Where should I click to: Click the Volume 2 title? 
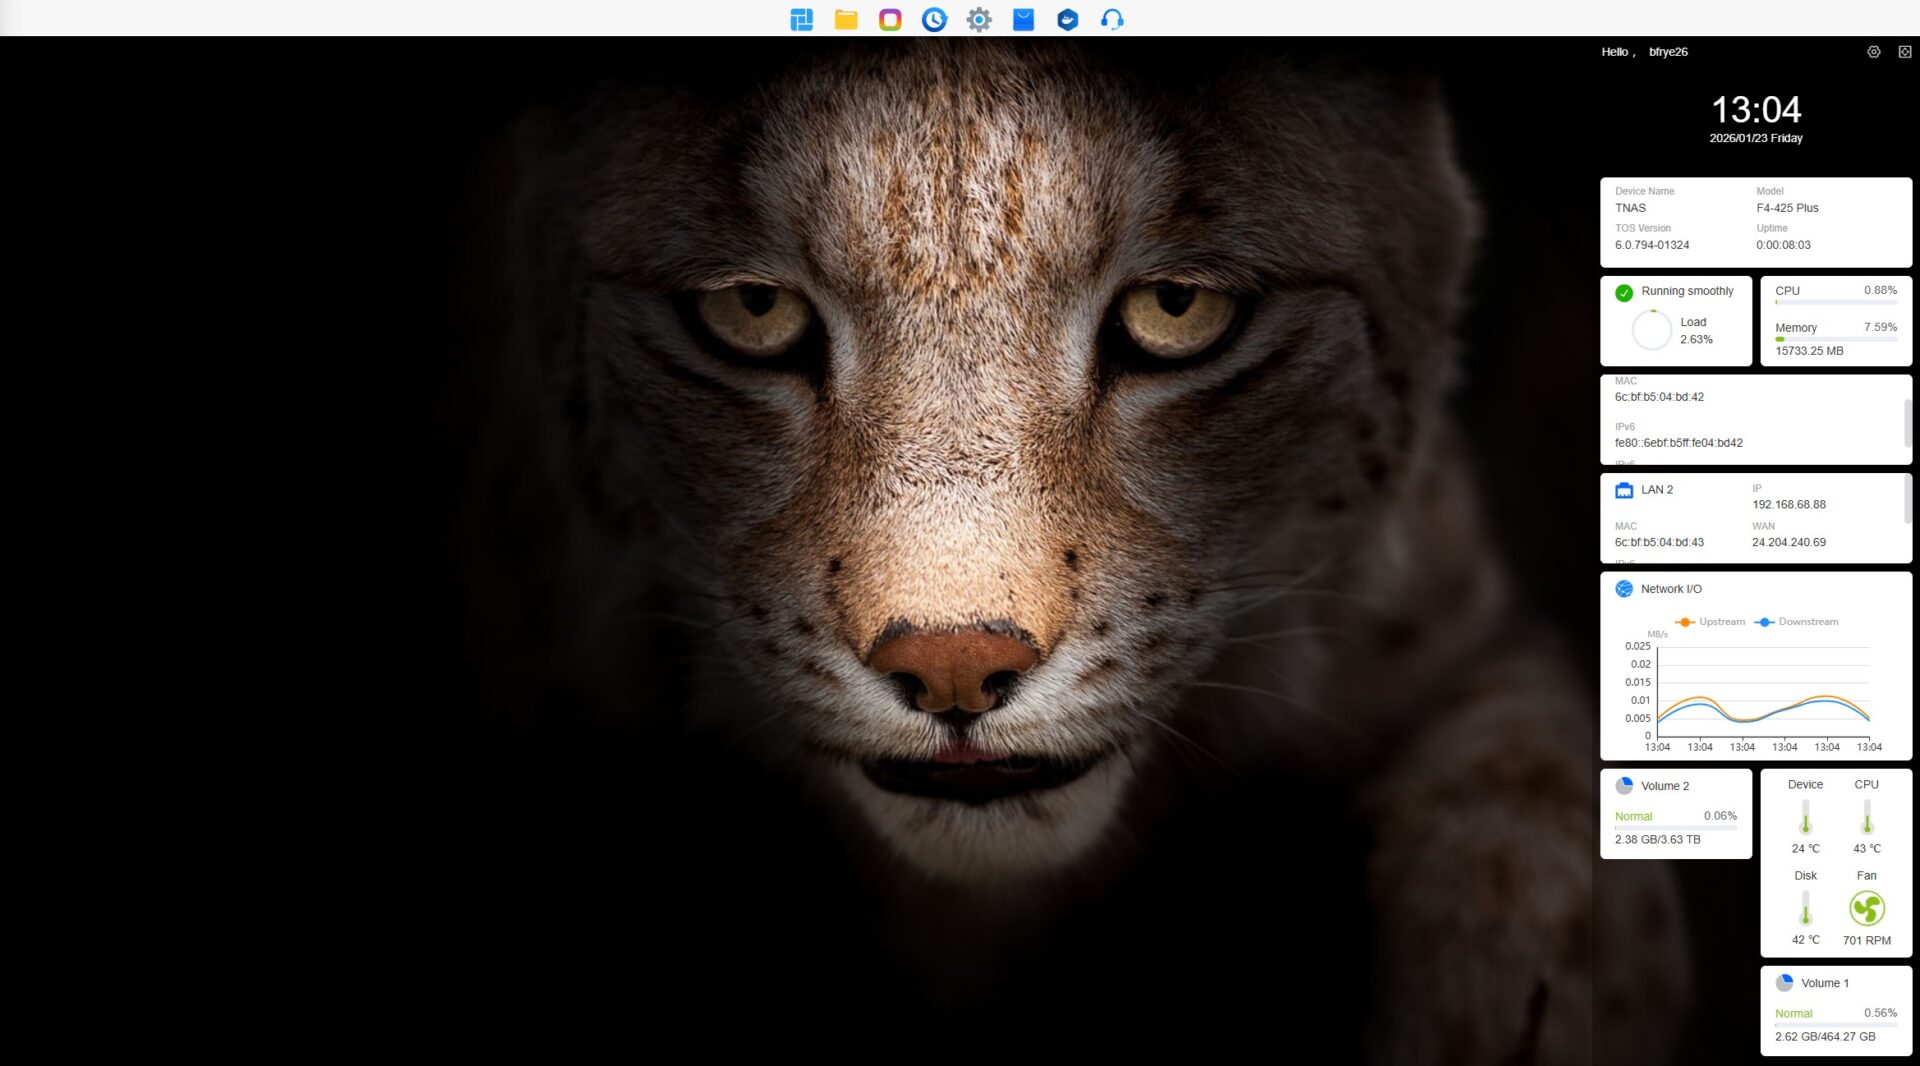(1664, 786)
